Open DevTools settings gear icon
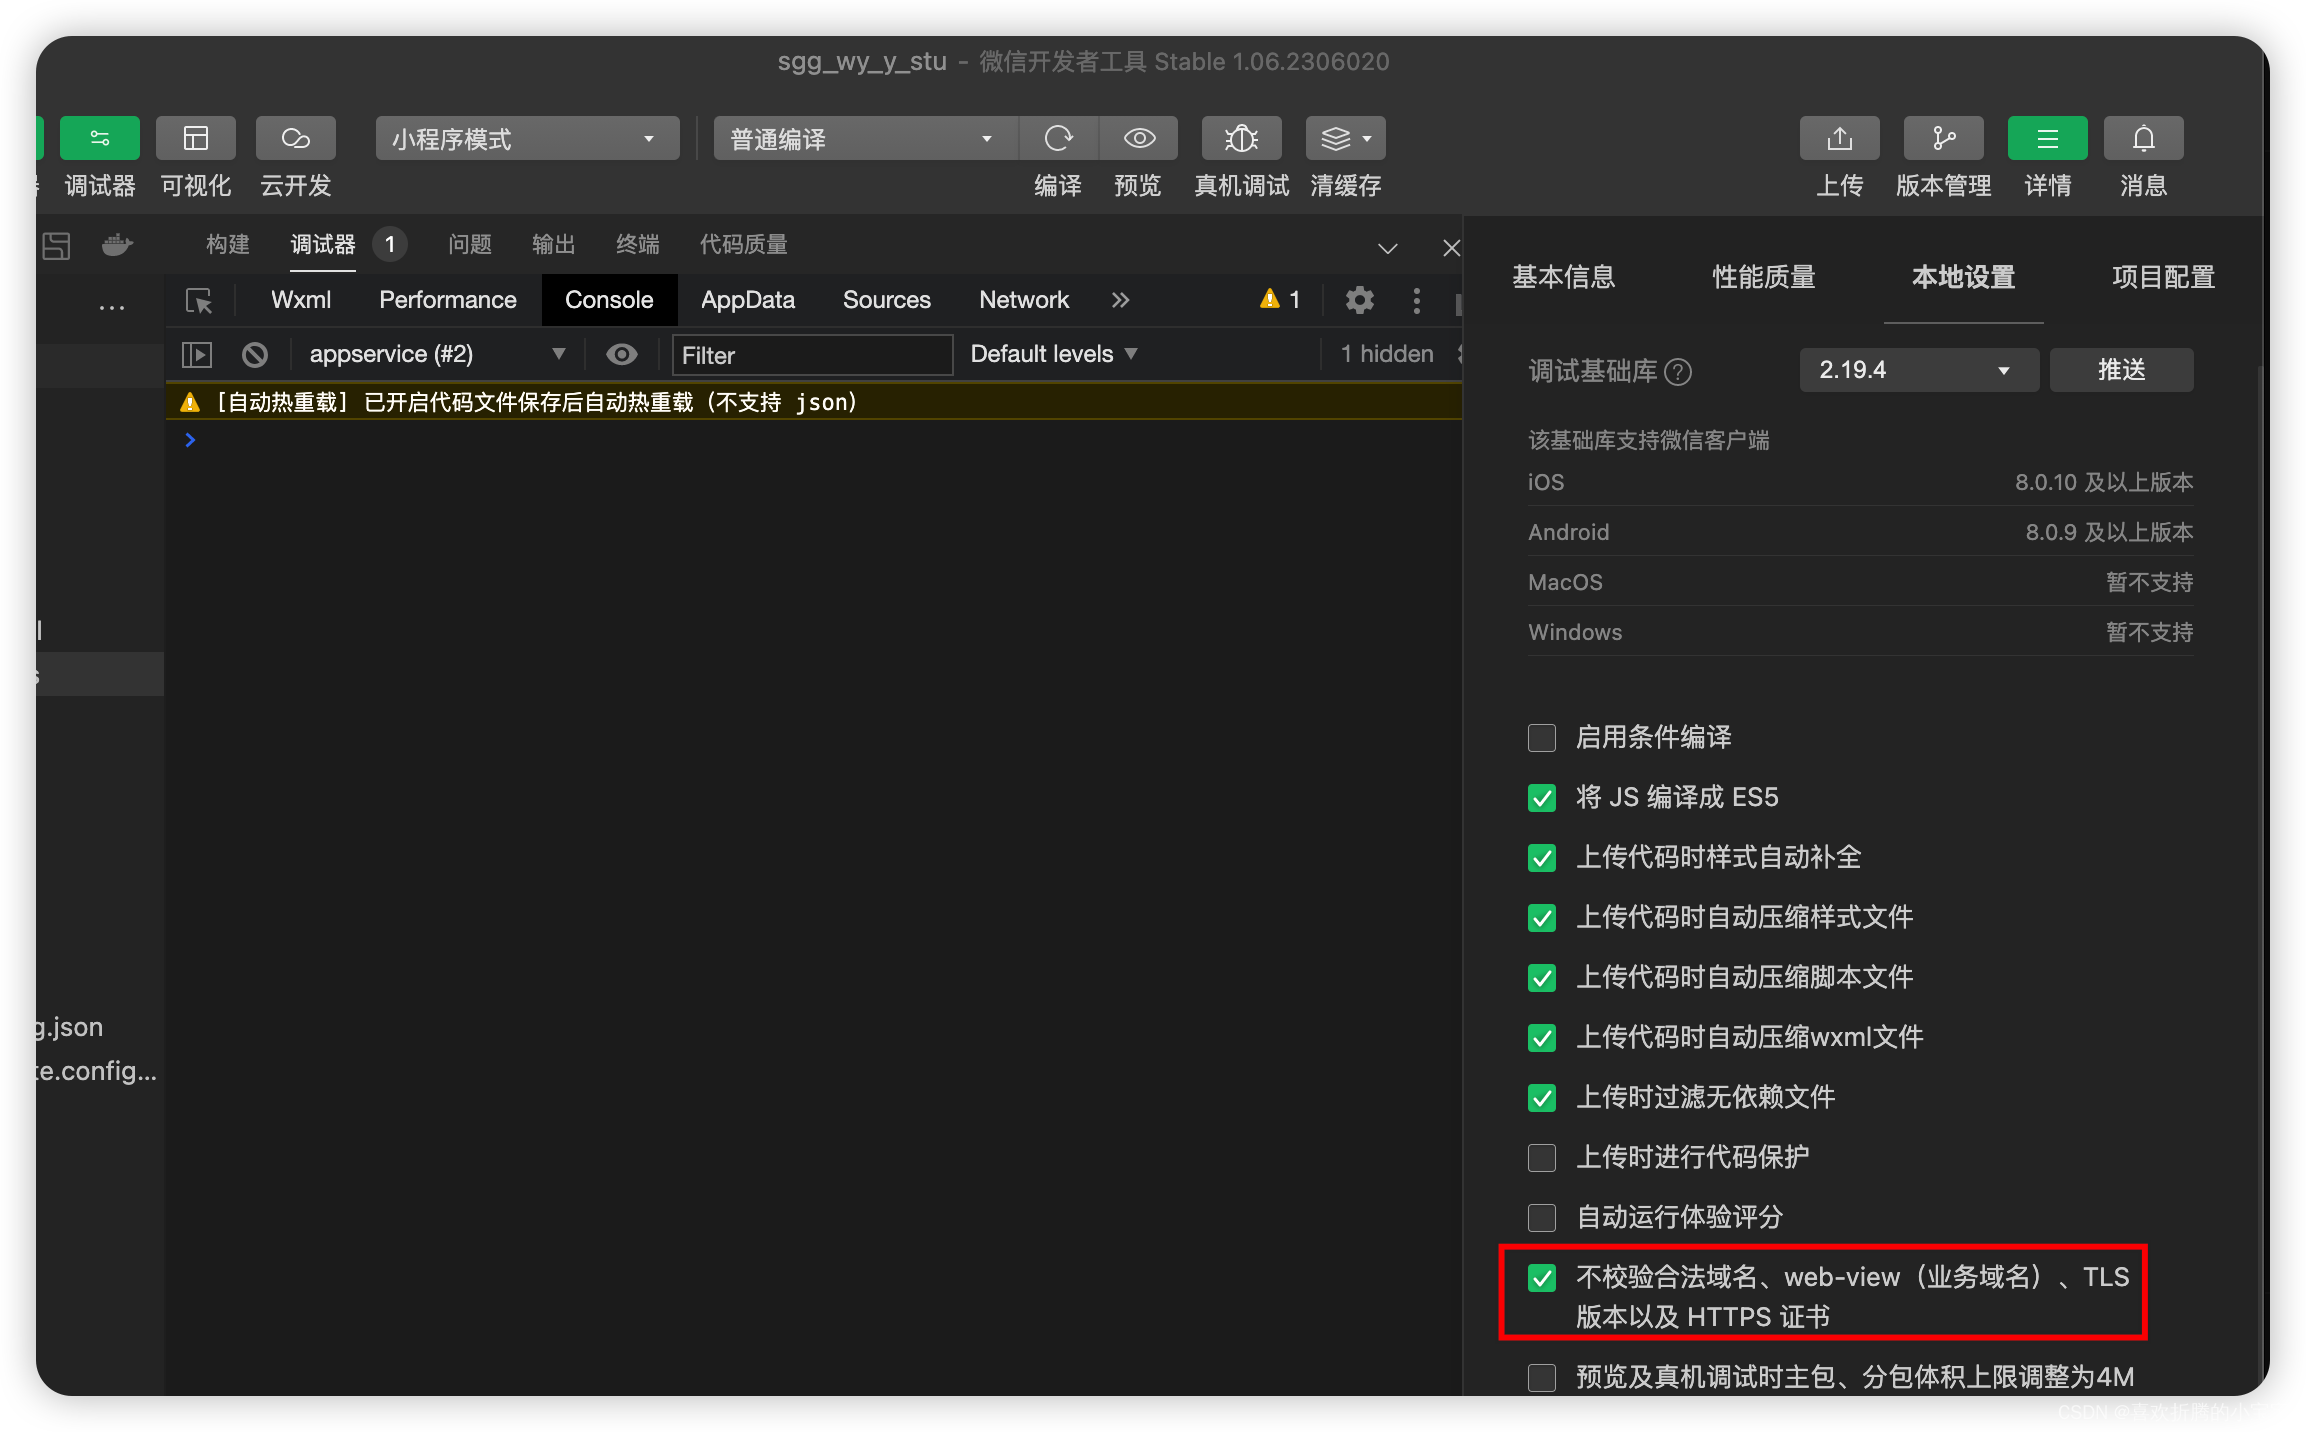2306x1432 pixels. coord(1359,300)
